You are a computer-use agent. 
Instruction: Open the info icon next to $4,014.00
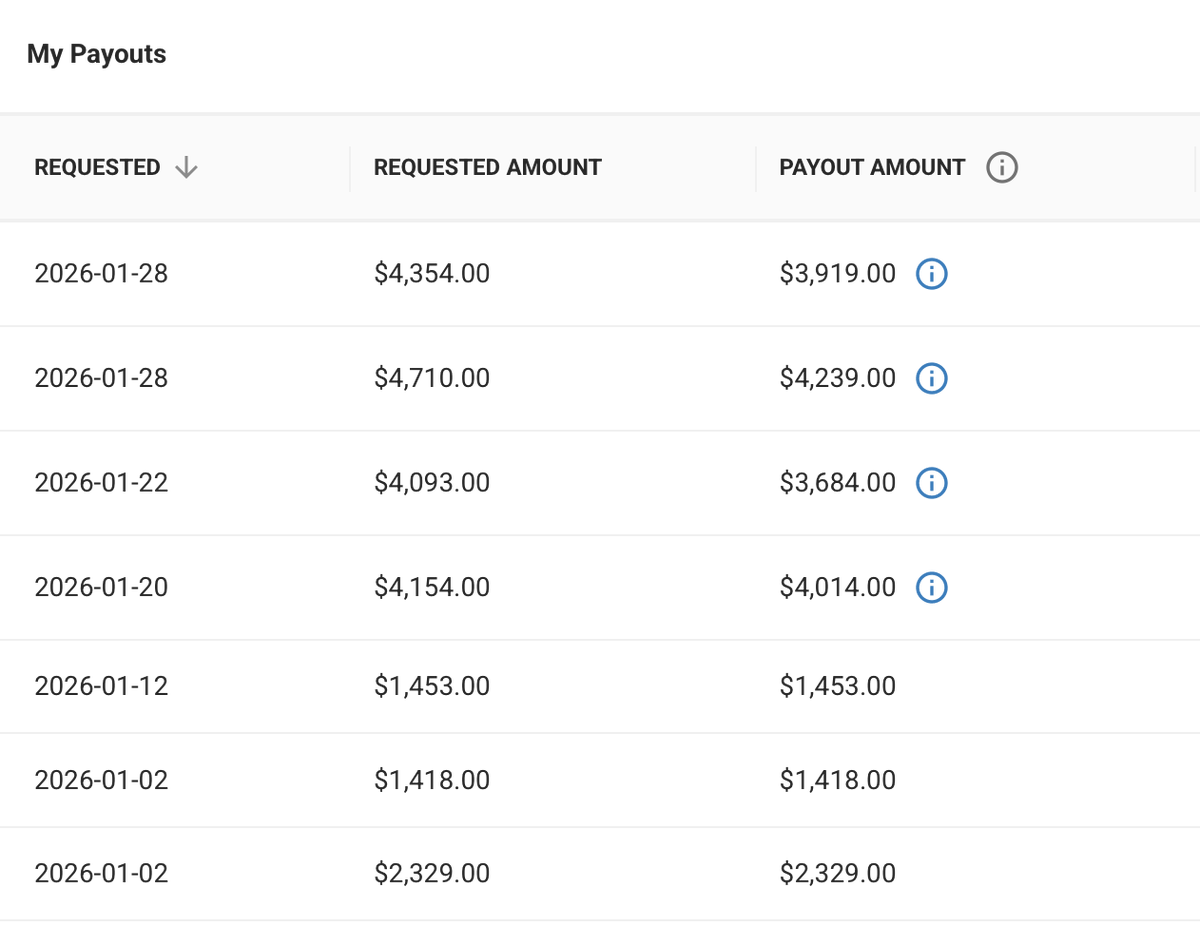tap(931, 587)
